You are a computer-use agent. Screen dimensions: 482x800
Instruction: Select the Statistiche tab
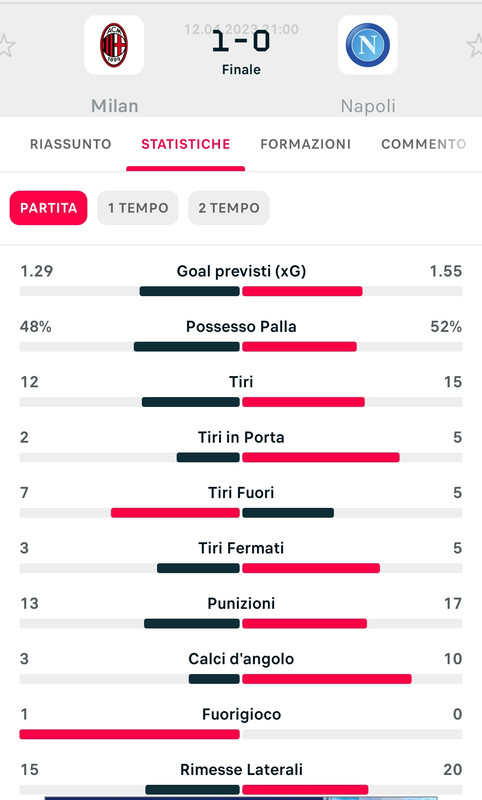point(186,144)
